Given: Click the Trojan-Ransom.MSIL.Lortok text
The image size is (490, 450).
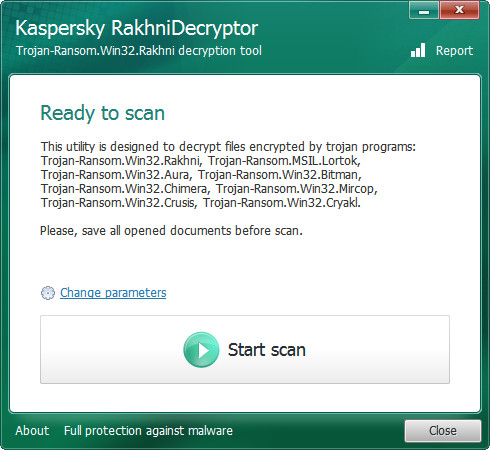Looking at the screenshot, I should (284, 161).
